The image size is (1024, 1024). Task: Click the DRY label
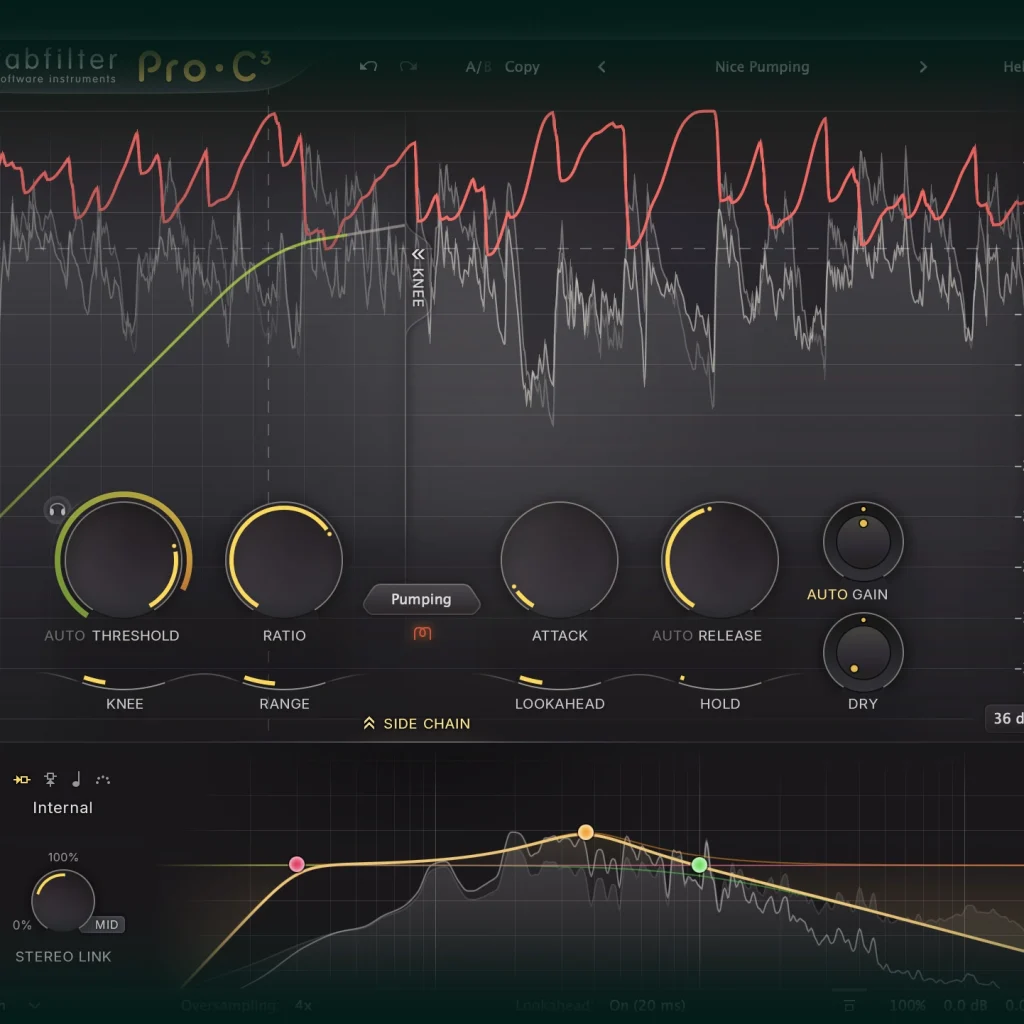click(x=863, y=704)
